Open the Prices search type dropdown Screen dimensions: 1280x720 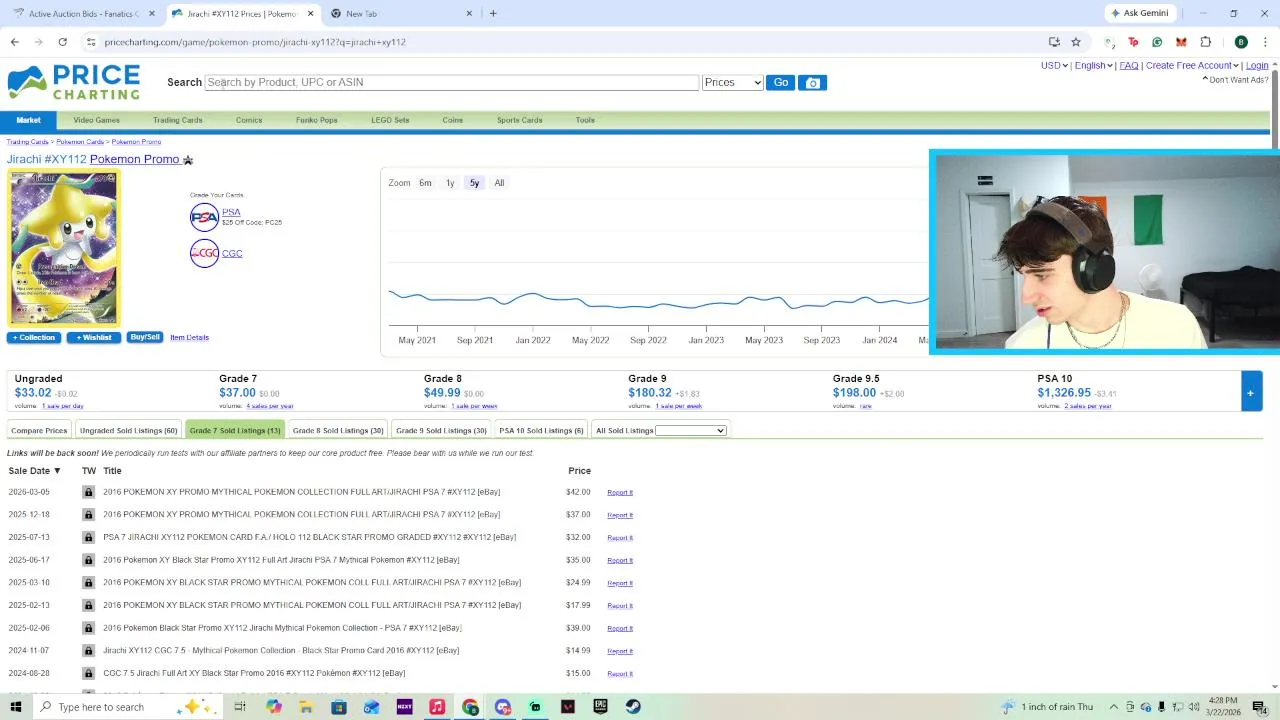733,82
